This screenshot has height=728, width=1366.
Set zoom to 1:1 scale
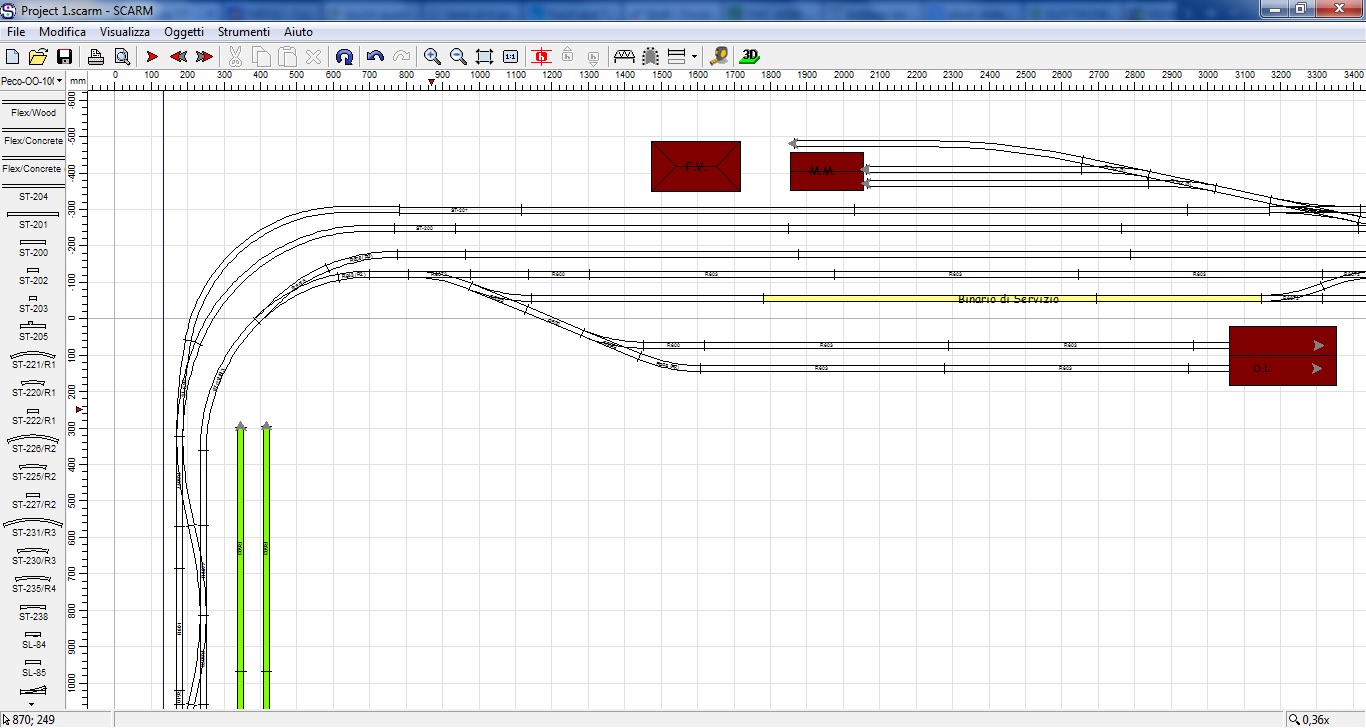coord(510,57)
